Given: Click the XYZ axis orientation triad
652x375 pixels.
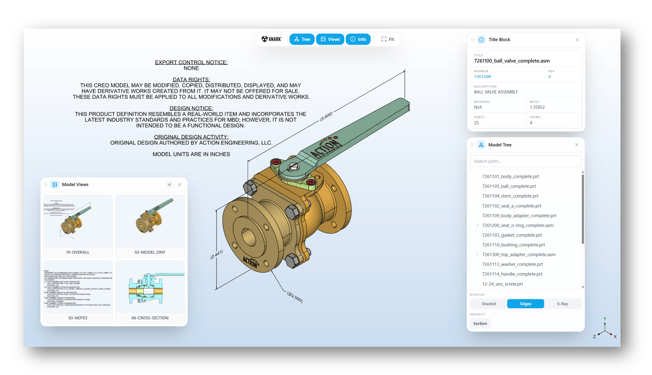Looking at the screenshot, I should coord(605,328).
